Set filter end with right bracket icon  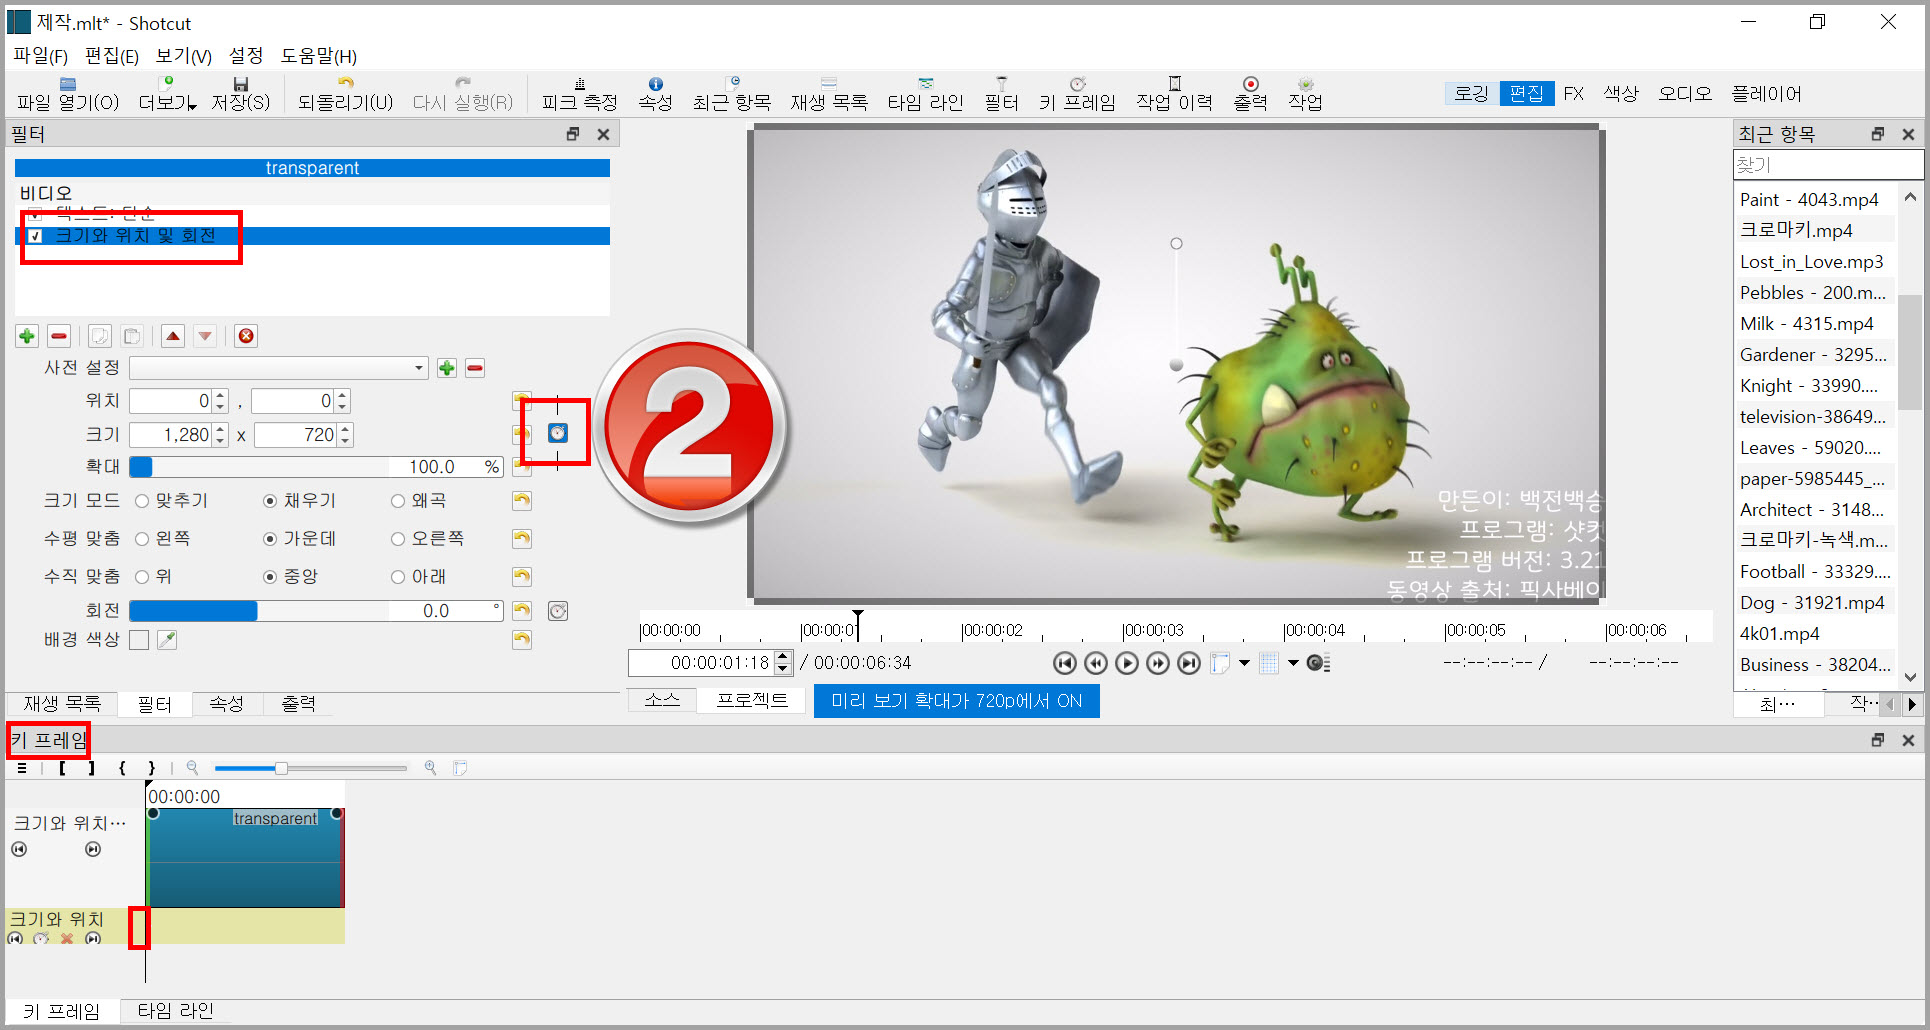91,768
